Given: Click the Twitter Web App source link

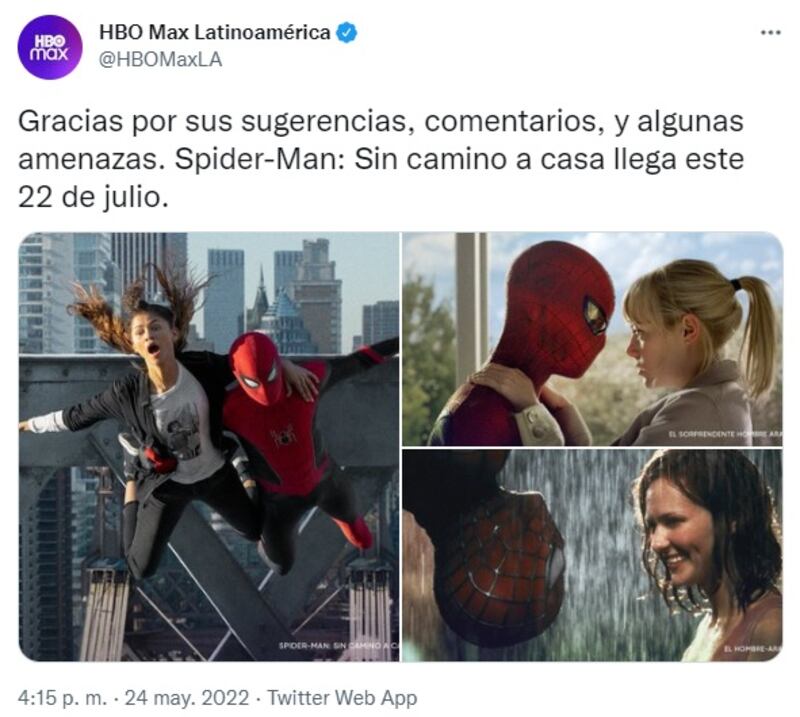Looking at the screenshot, I should (x=342, y=697).
